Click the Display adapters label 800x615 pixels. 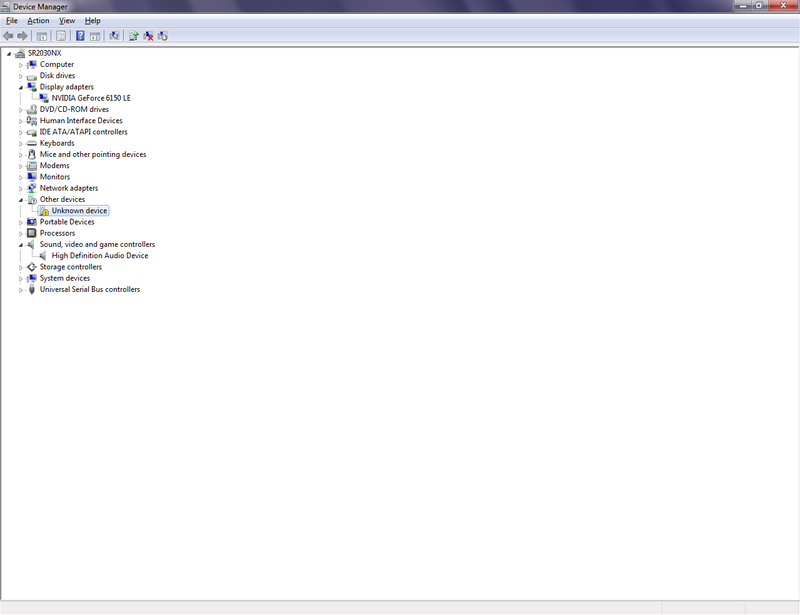coord(67,87)
